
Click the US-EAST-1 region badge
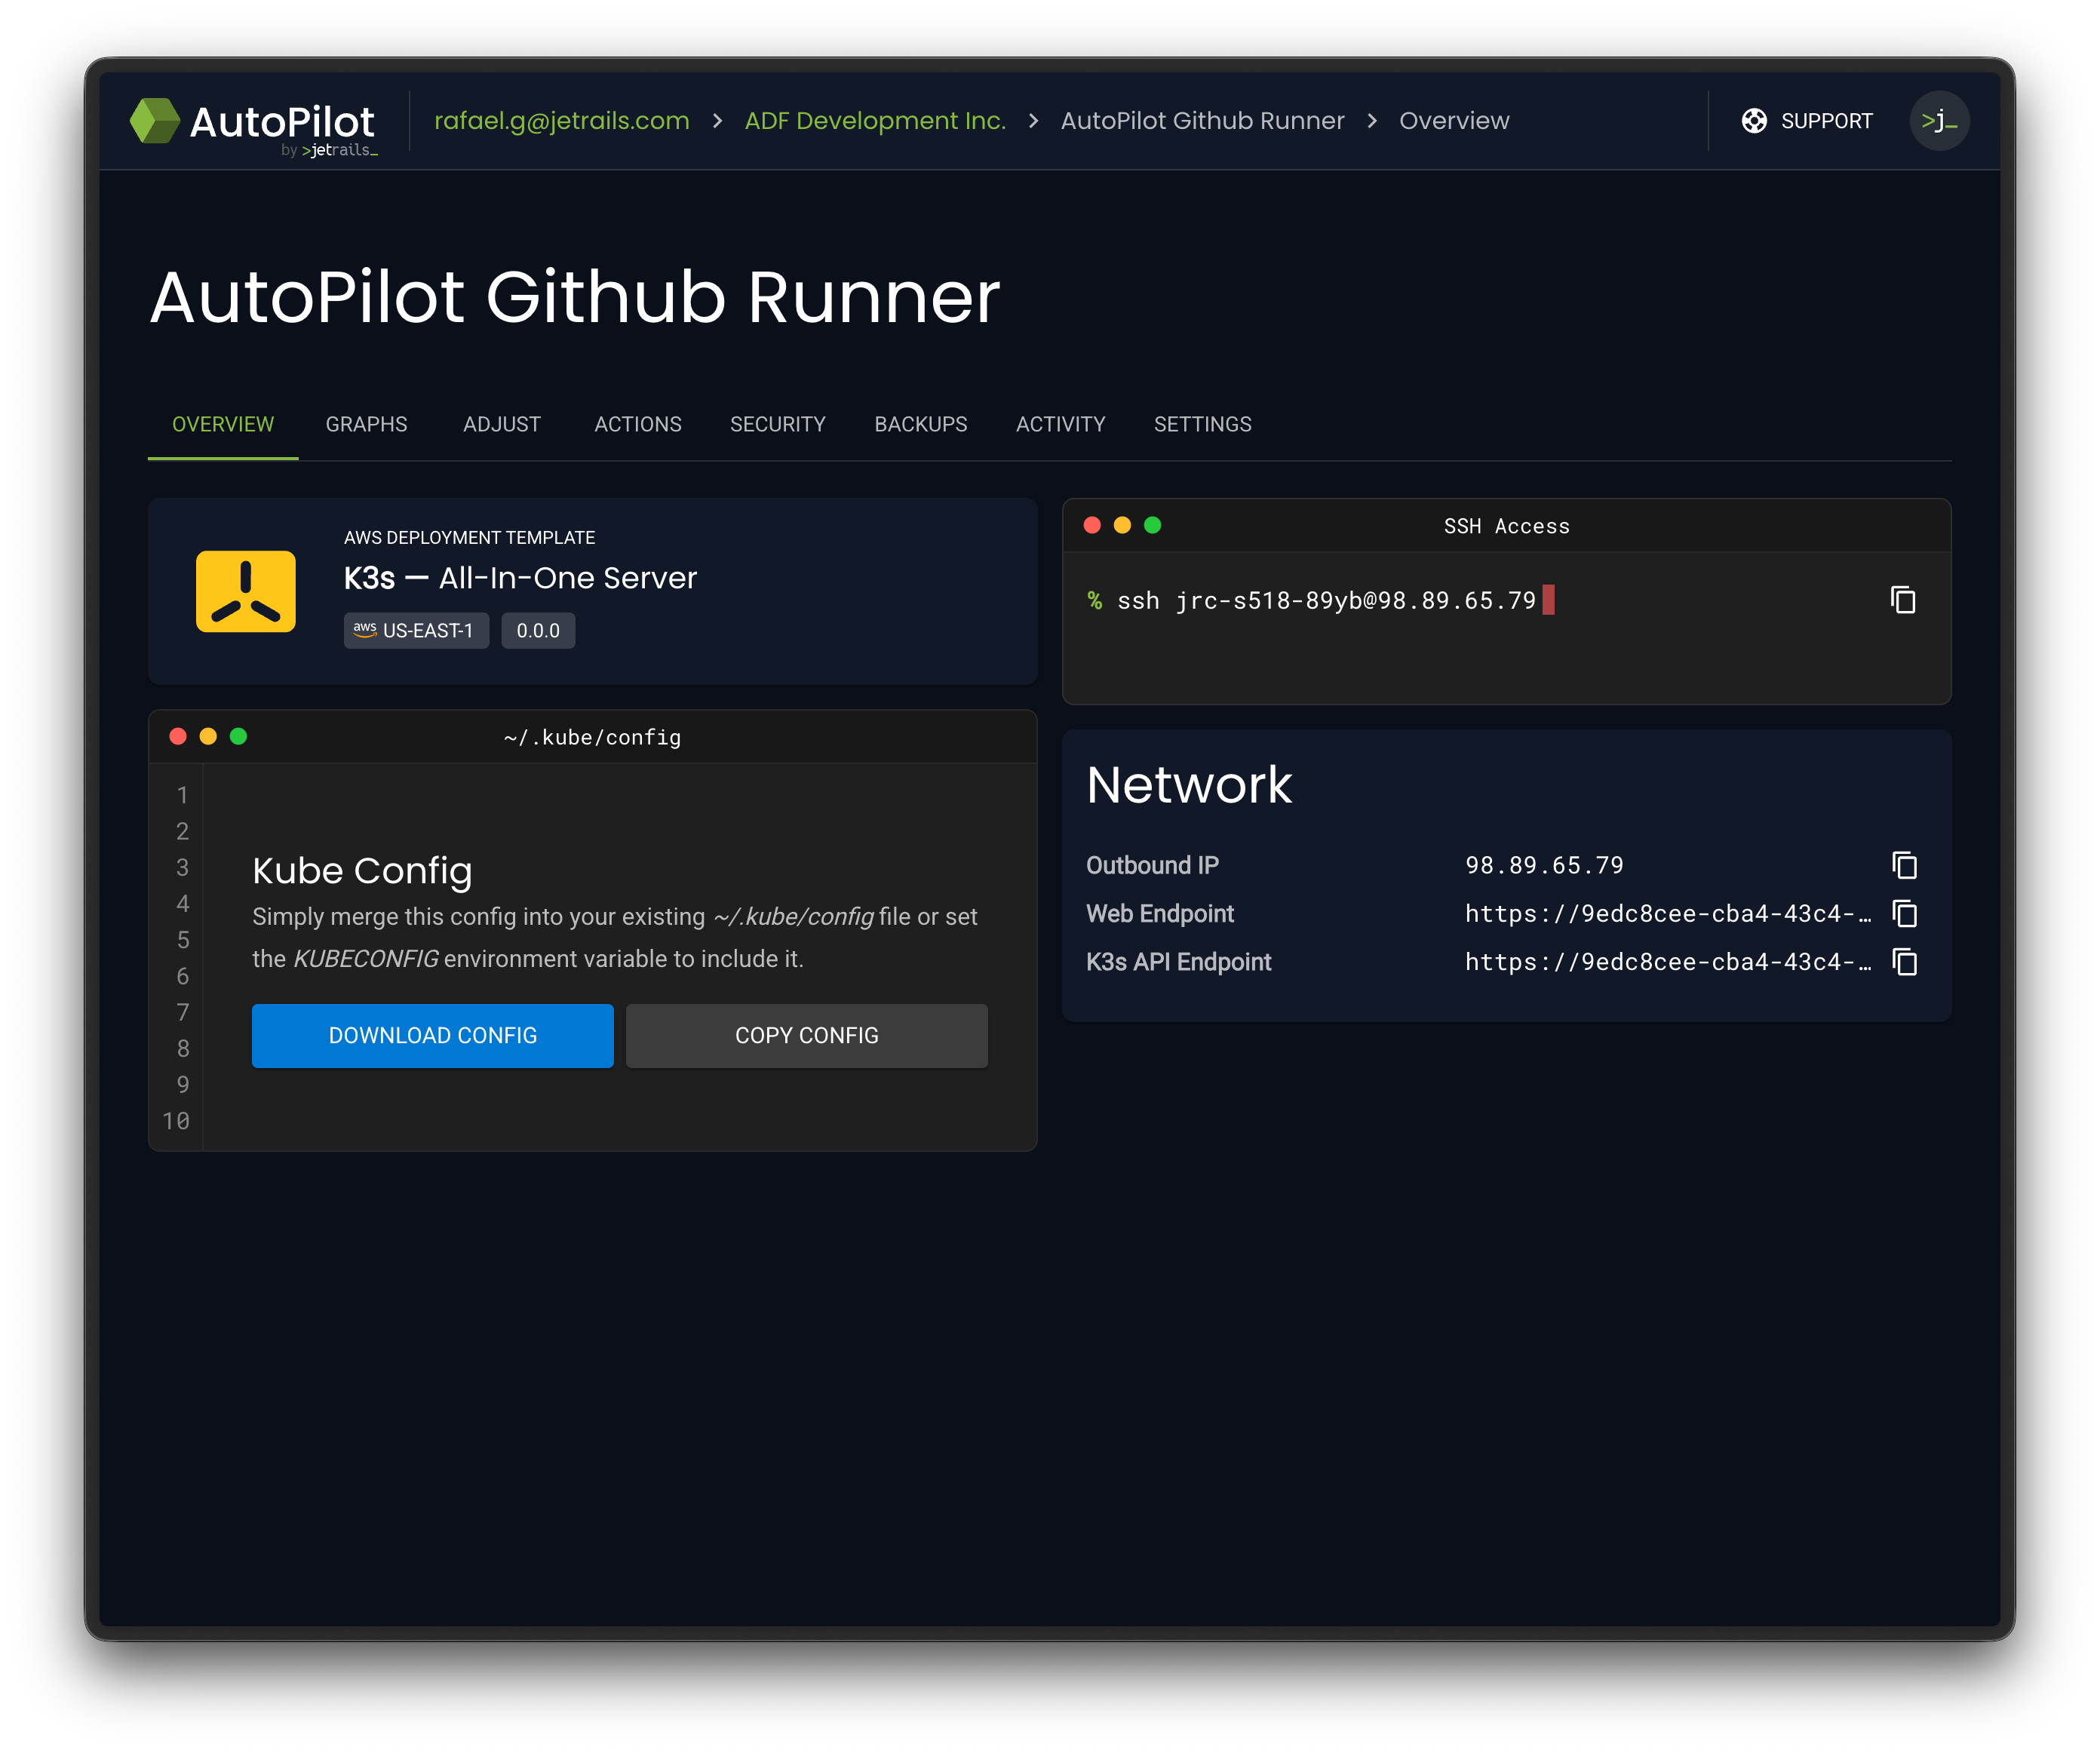pos(416,630)
